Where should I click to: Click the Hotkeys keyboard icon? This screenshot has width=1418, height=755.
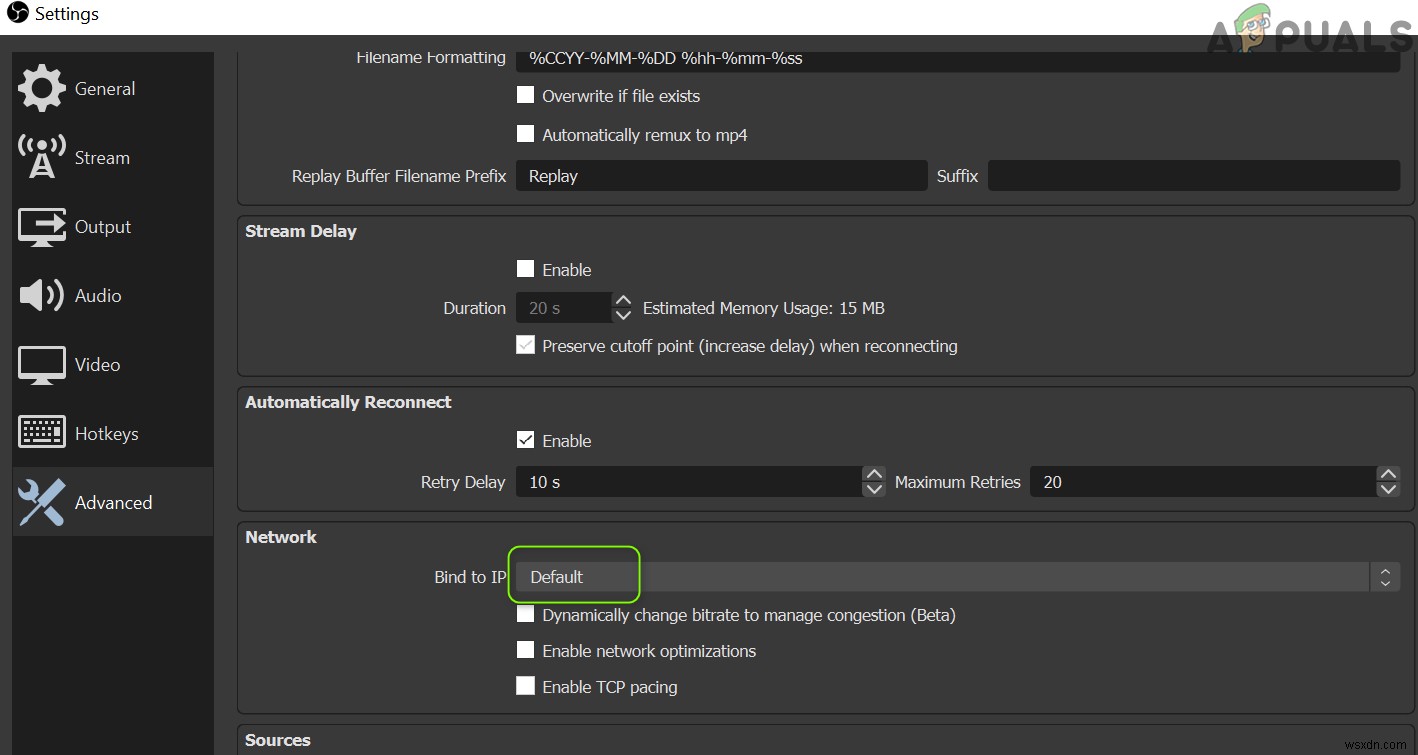(42, 434)
